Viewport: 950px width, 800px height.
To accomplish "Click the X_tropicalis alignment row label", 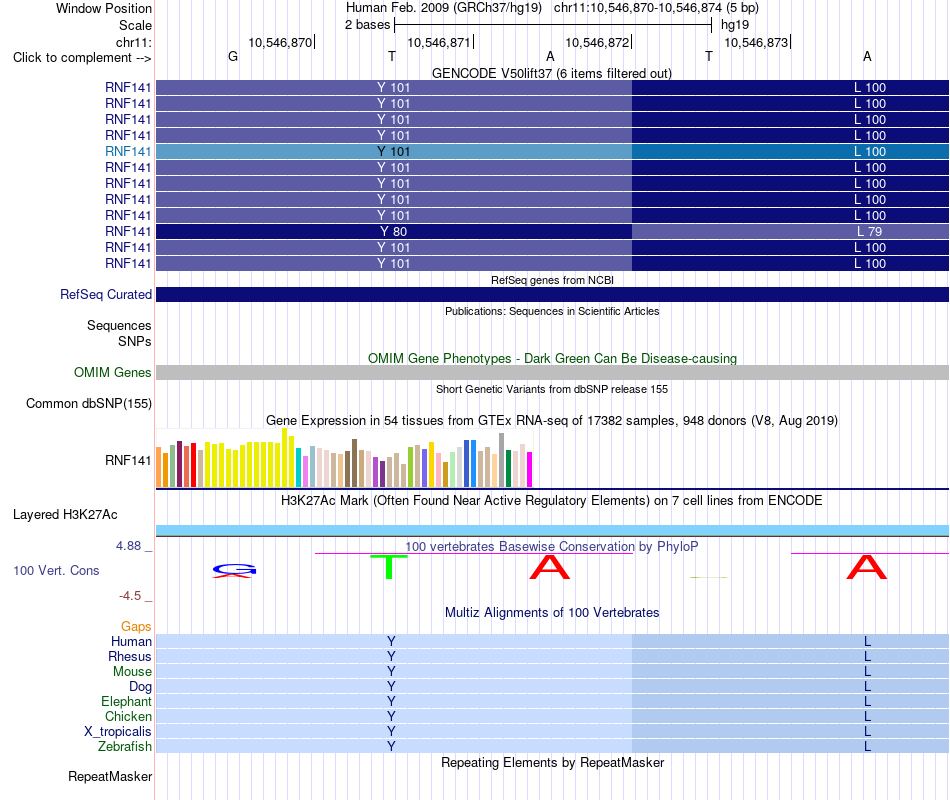I will pyautogui.click(x=118, y=732).
